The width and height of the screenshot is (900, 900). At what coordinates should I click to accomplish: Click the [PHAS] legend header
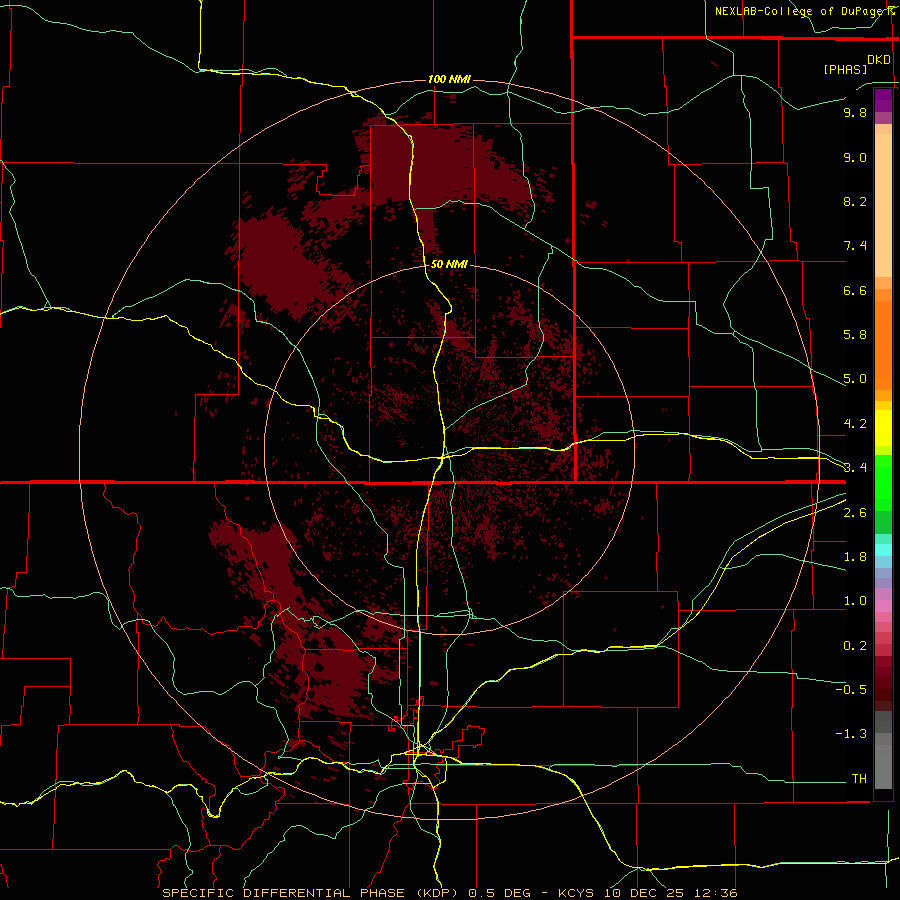click(x=845, y=69)
